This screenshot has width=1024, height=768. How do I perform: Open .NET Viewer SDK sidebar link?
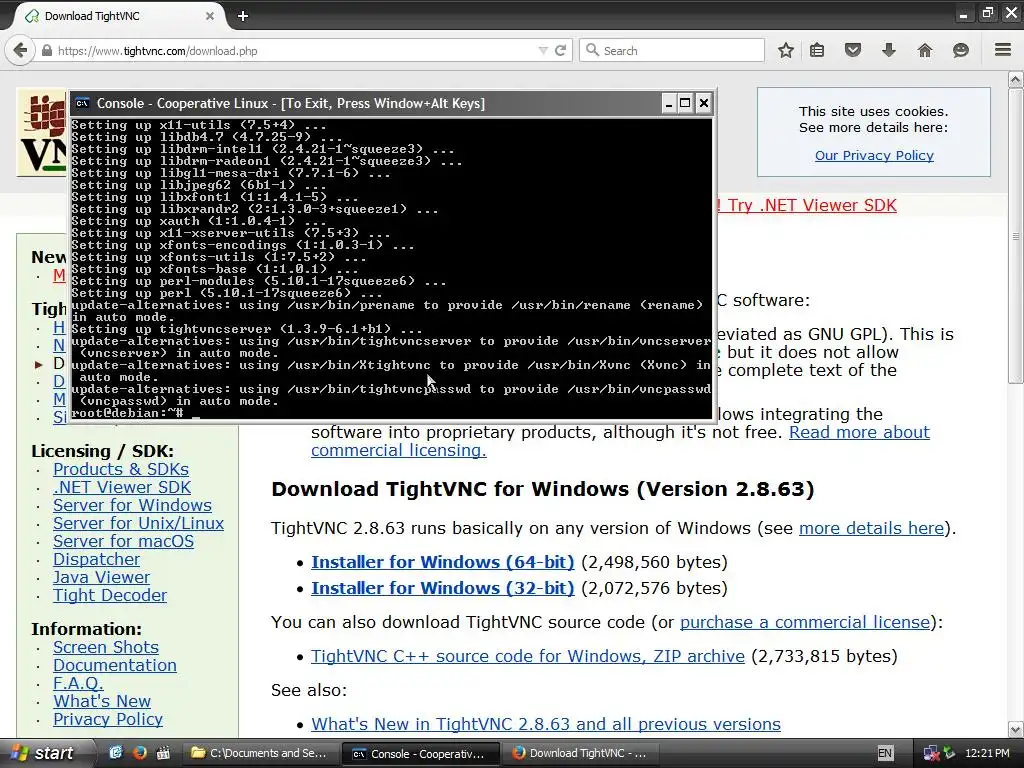pos(122,487)
